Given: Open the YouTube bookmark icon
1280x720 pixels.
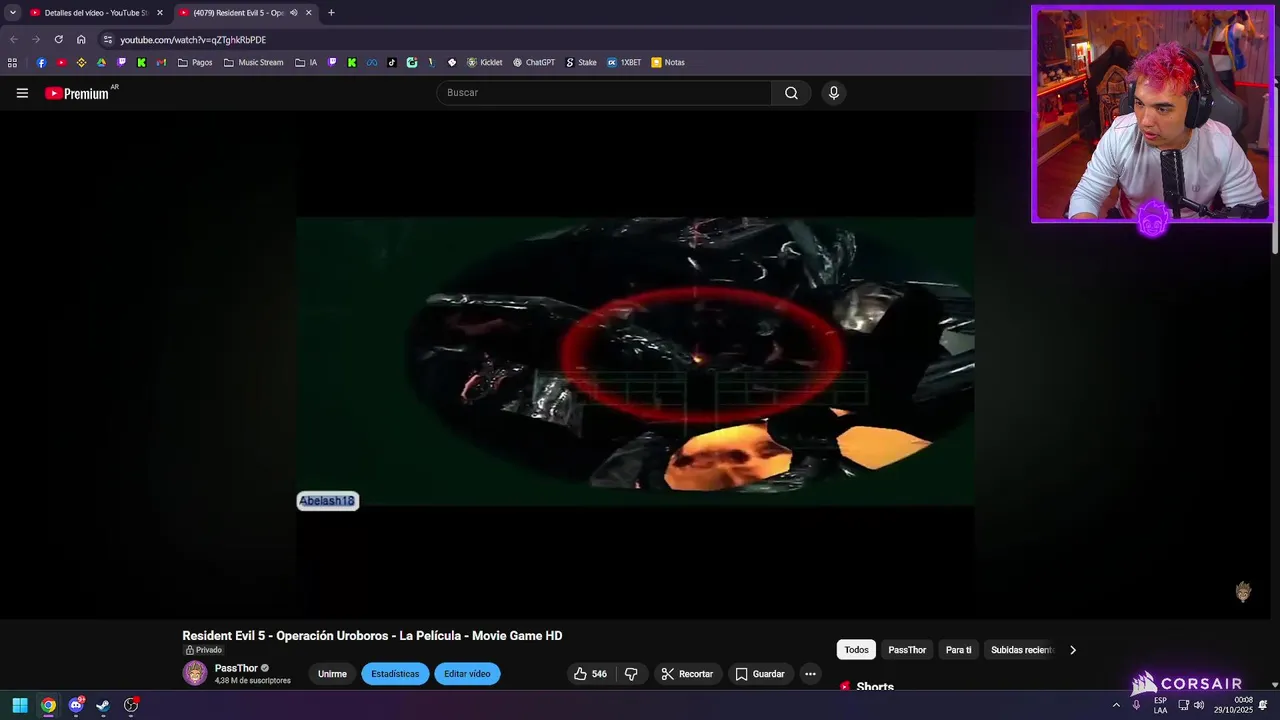Looking at the screenshot, I should click(x=61, y=62).
